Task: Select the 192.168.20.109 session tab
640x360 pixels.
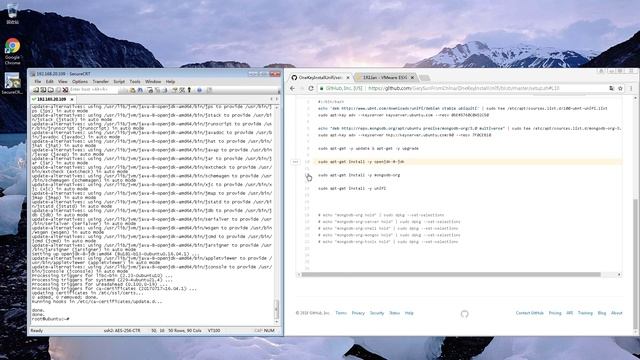Action: click(52, 99)
